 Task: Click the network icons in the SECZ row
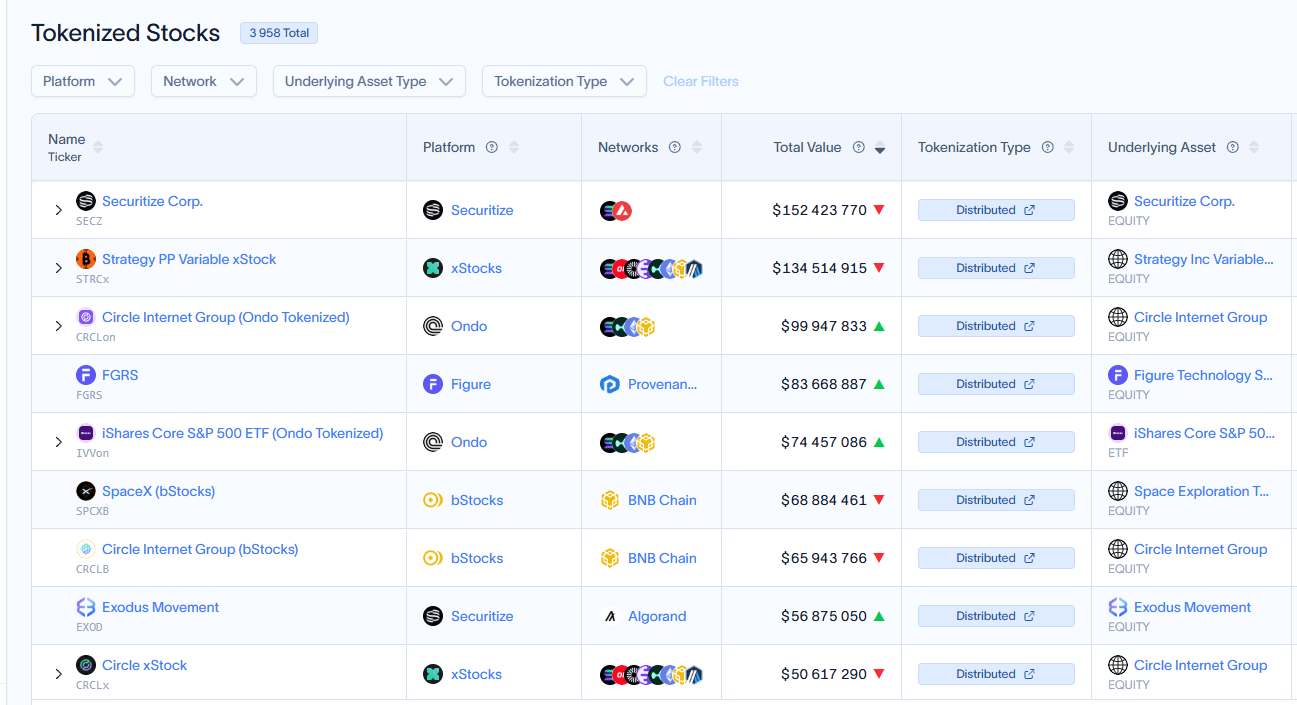point(616,210)
